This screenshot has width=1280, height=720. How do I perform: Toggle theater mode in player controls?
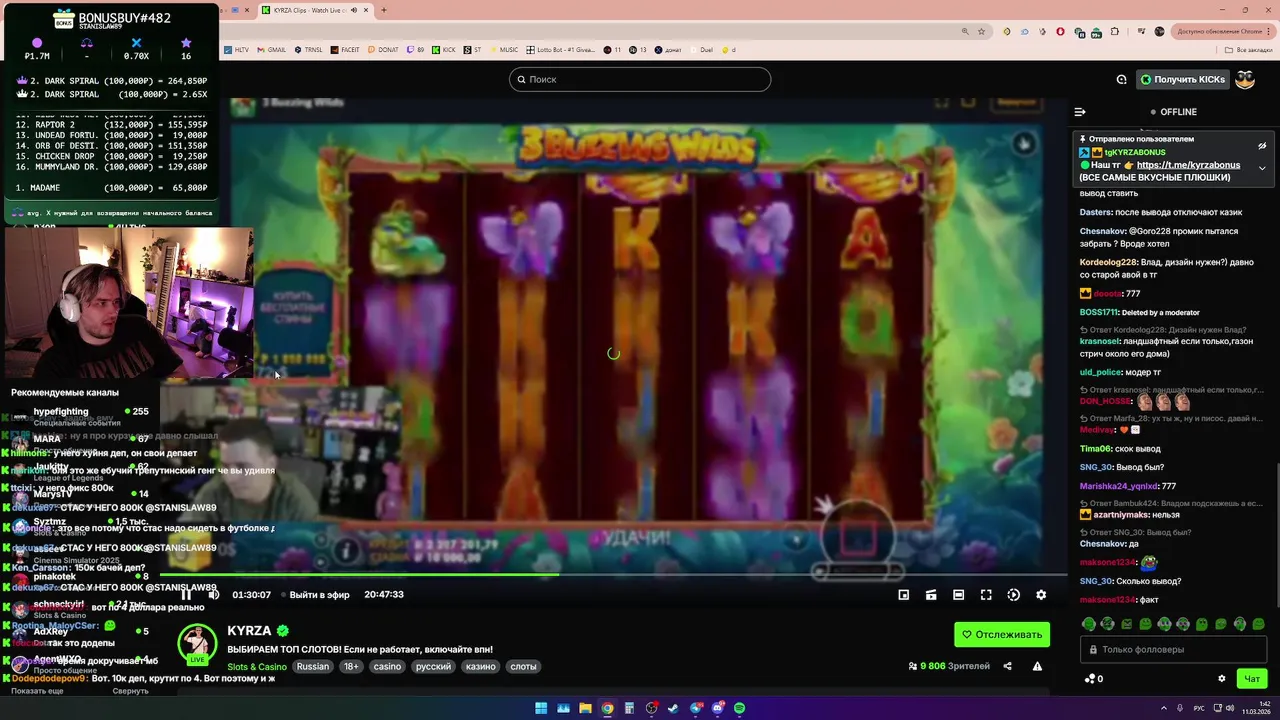point(958,595)
